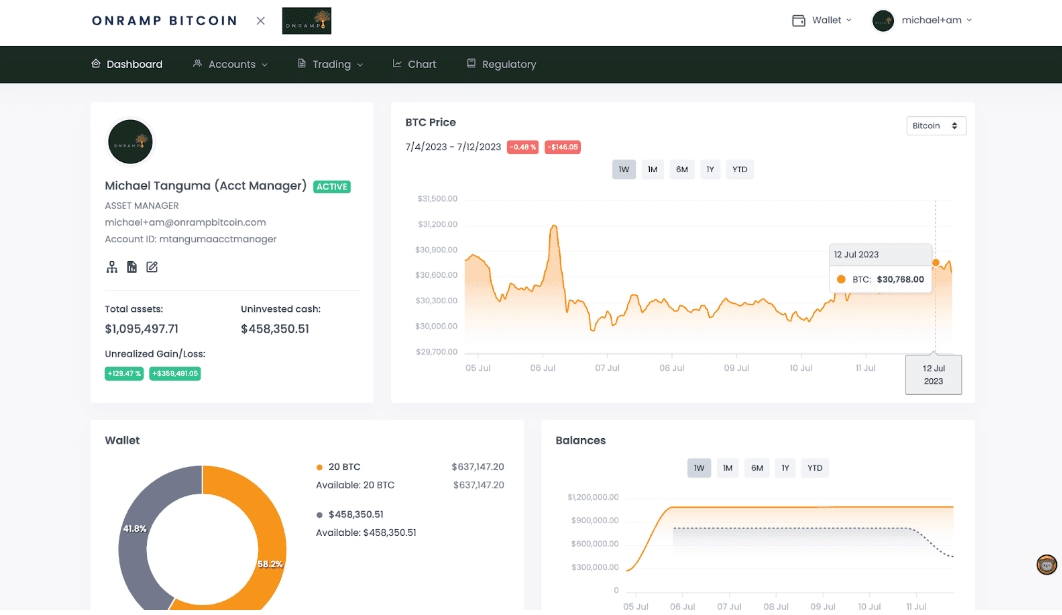The image size is (1062, 615).
Task: Click the user avatar in top bar
Action: coord(883,20)
